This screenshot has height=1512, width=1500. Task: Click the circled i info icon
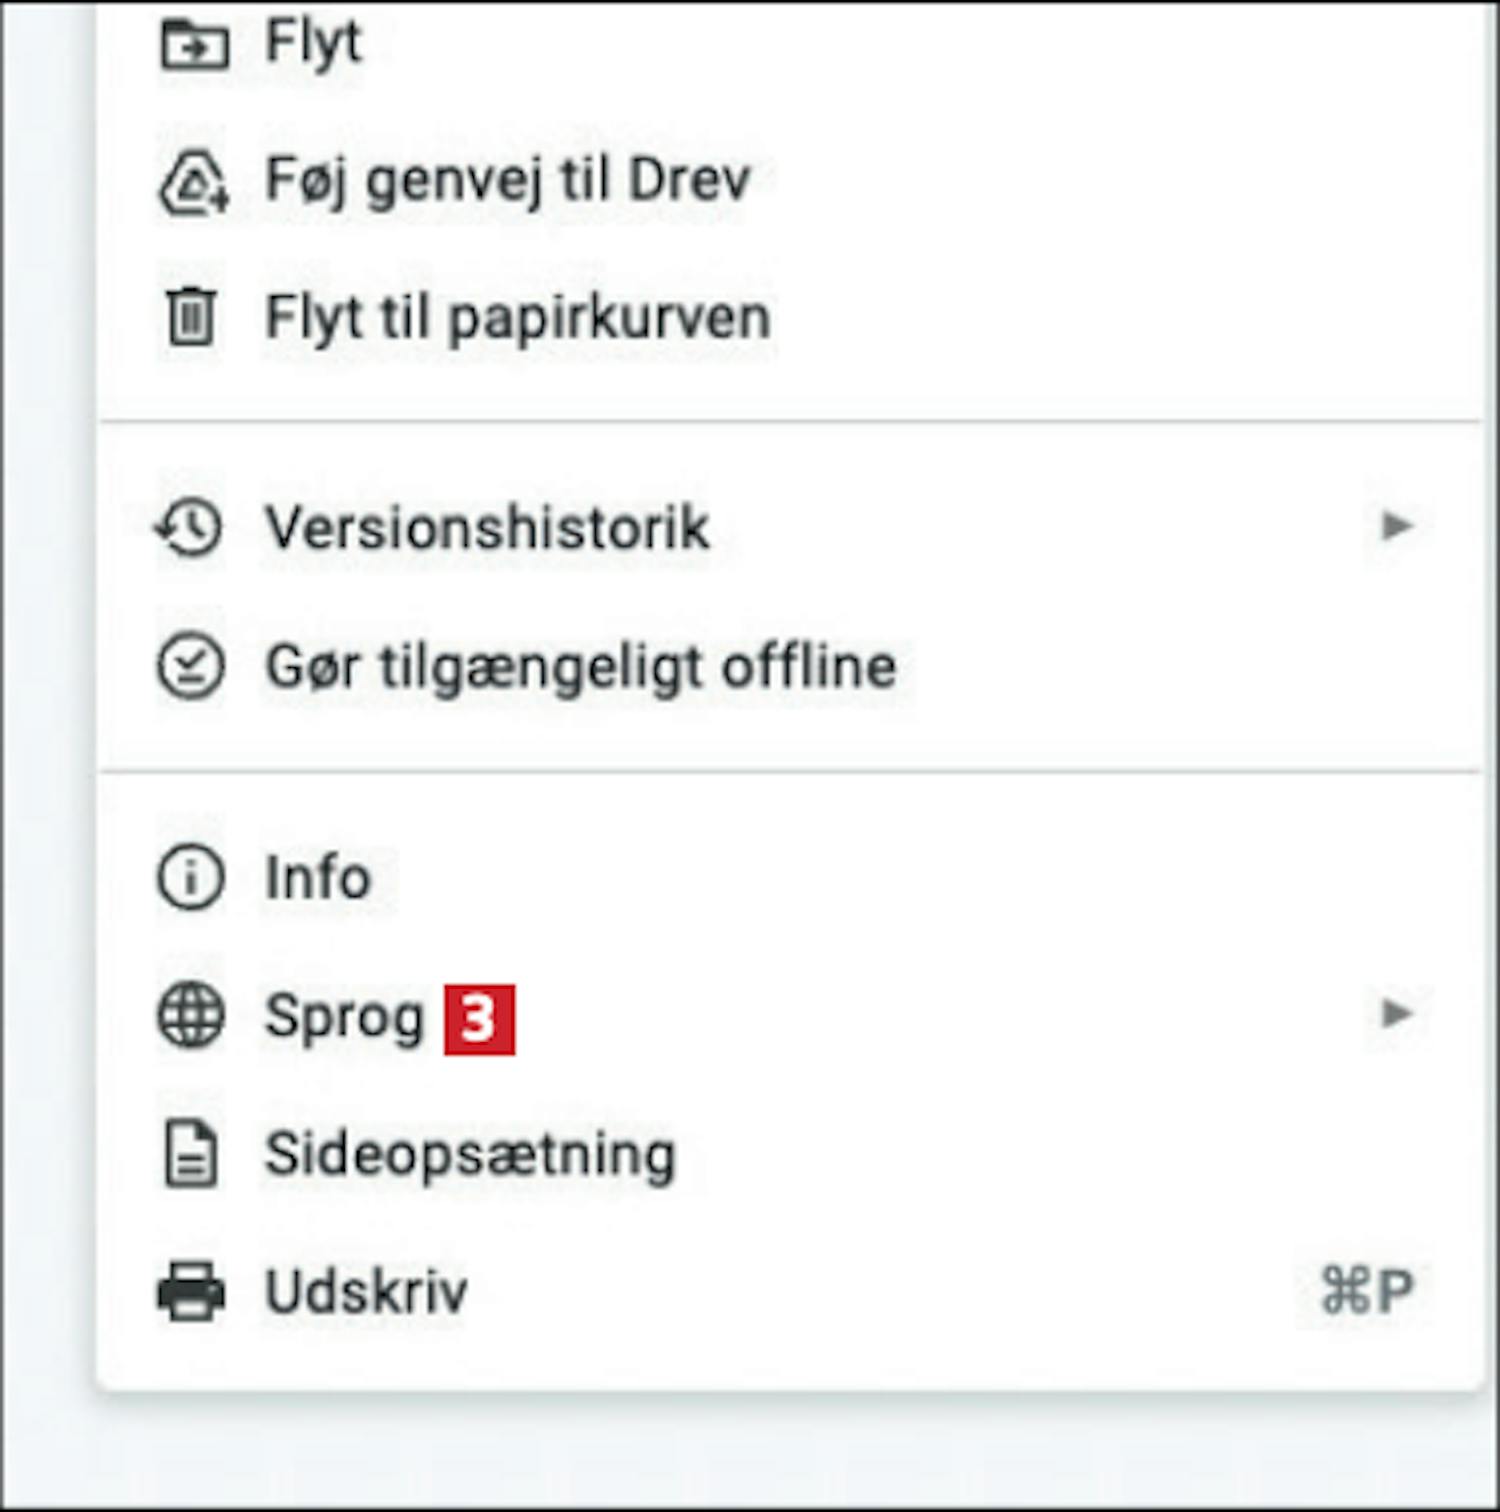pyautogui.click(x=190, y=877)
